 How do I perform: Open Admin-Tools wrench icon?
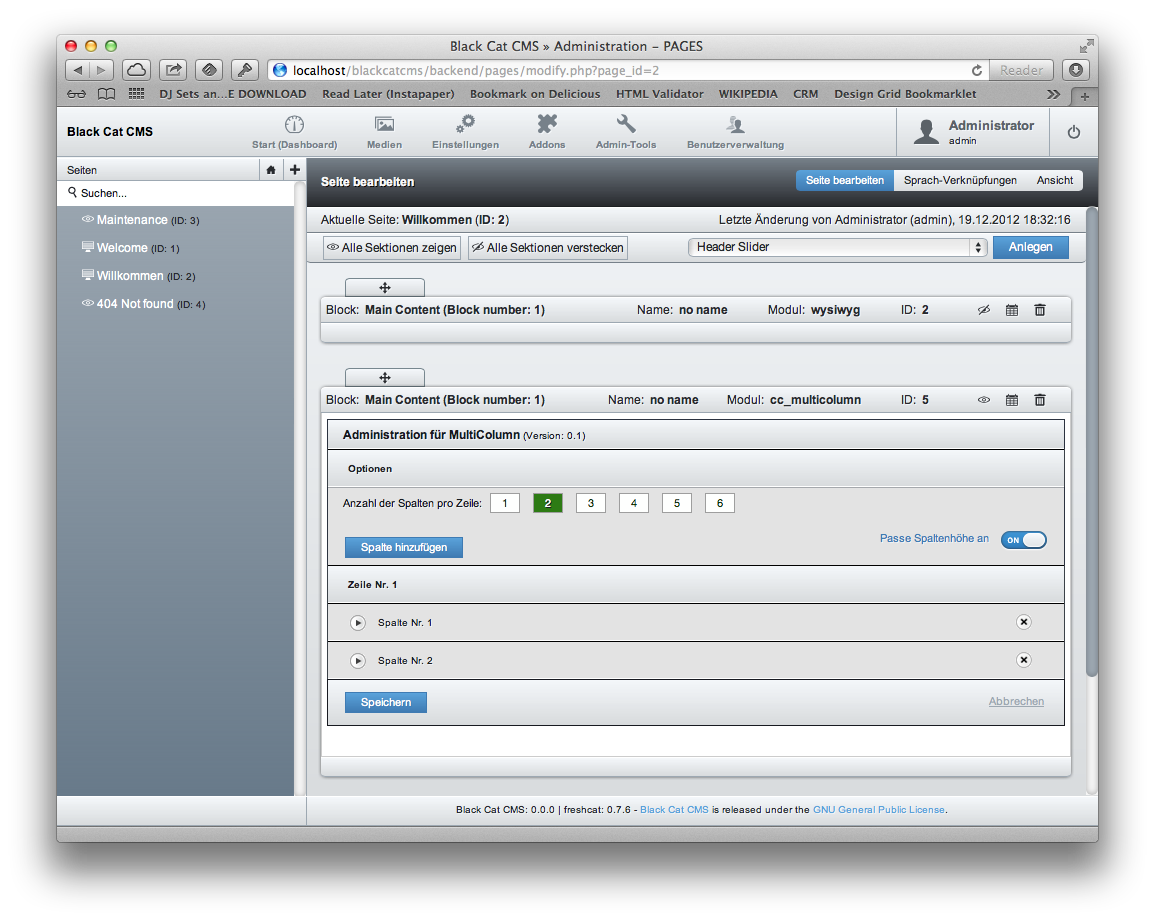coord(625,123)
